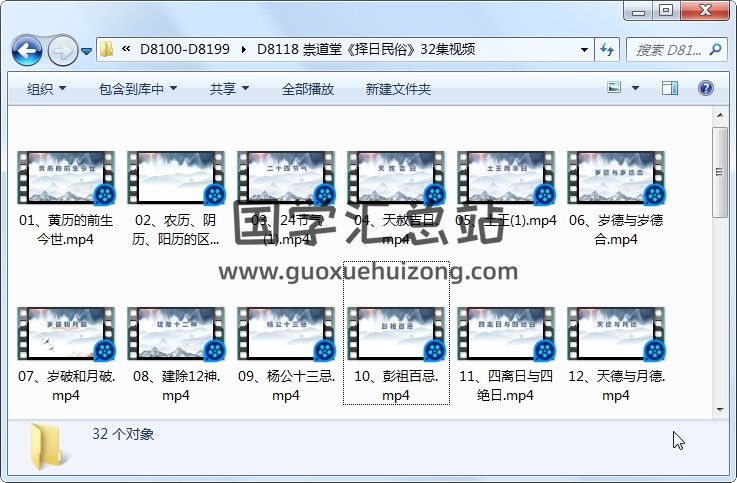Open the recent pages dropdown arrow
Viewport: 737px width, 483px height.
click(87, 50)
